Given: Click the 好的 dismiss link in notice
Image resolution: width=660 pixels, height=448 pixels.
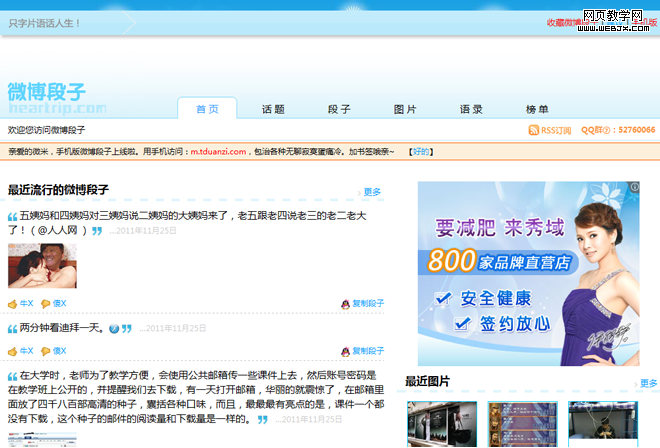Looking at the screenshot, I should [421, 152].
